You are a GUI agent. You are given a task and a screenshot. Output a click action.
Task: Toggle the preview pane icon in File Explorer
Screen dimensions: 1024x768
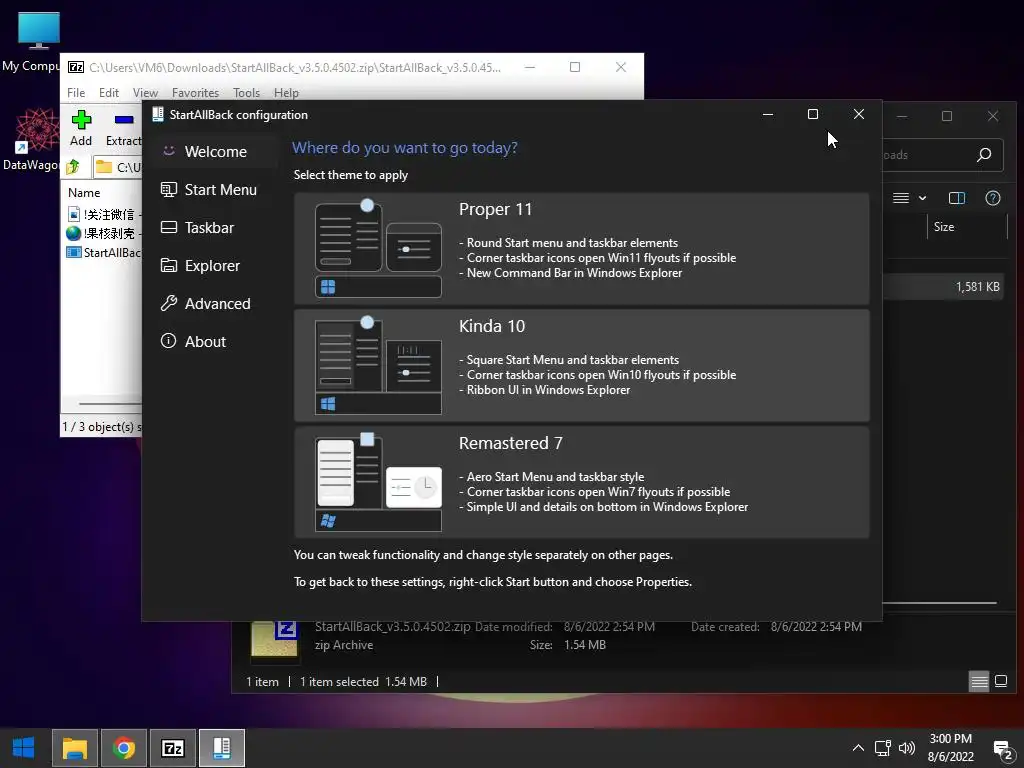pos(957,198)
